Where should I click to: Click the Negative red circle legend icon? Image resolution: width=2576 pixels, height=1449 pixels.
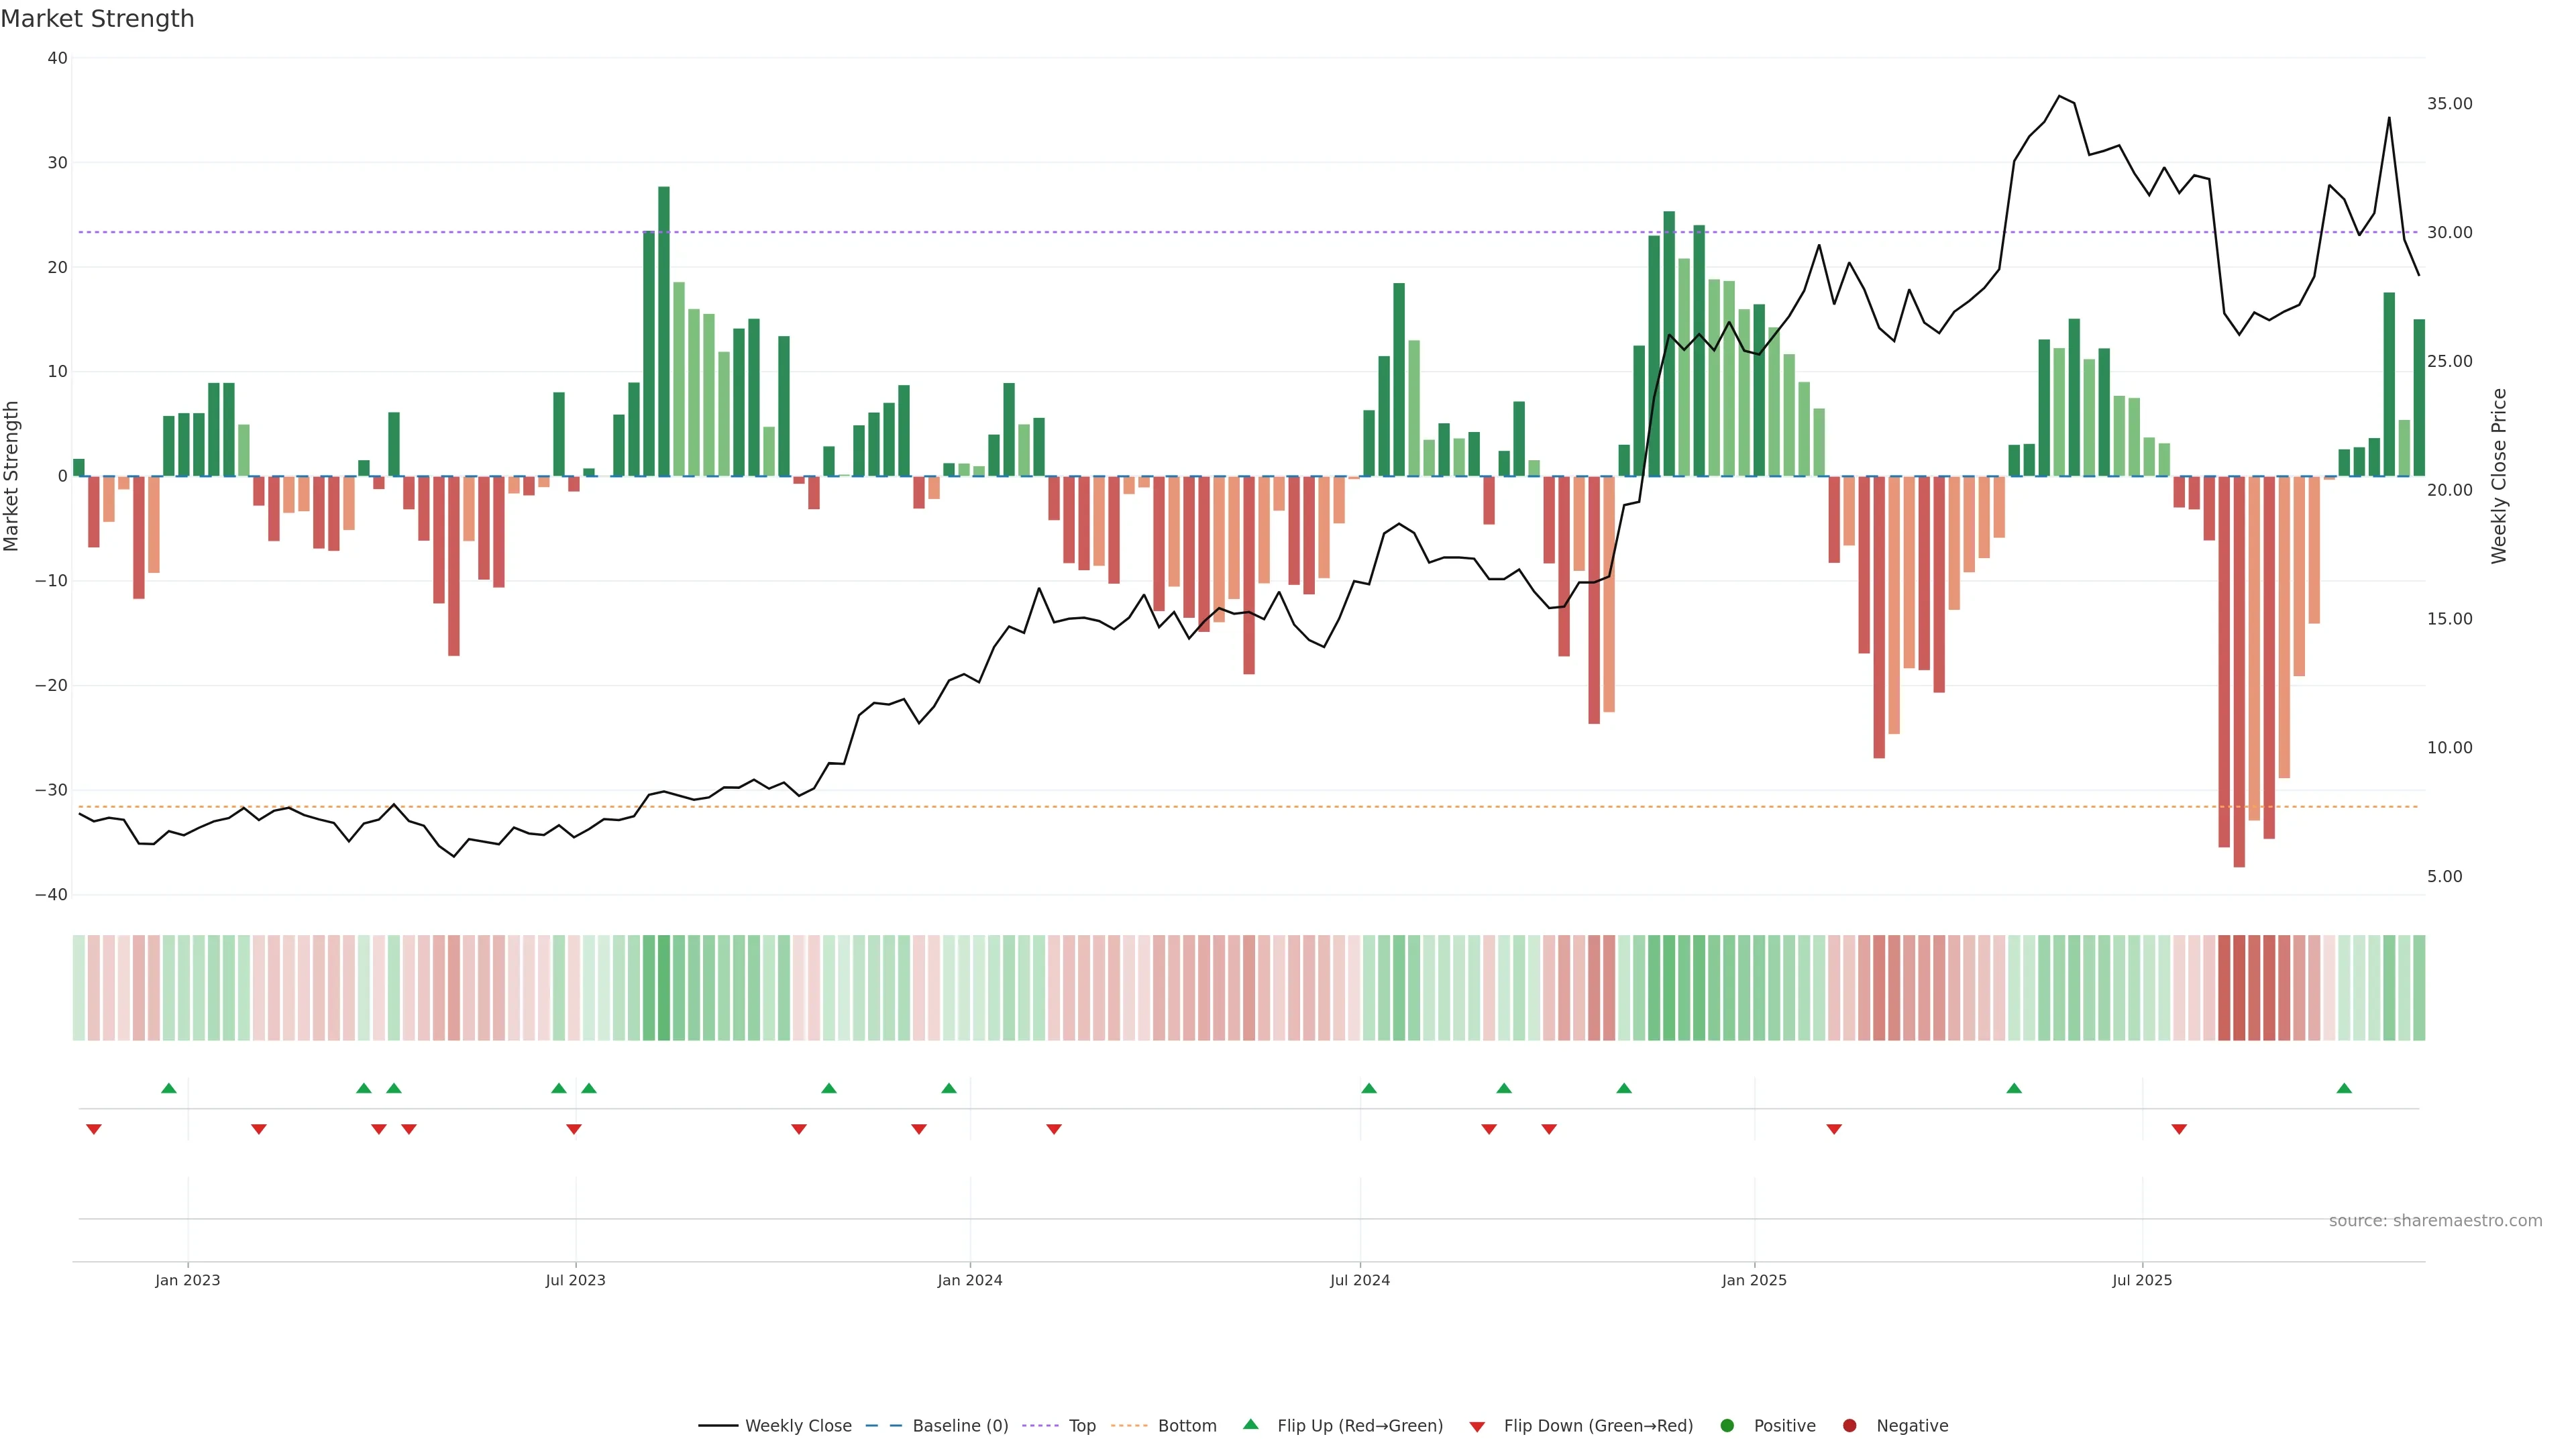pyautogui.click(x=1849, y=1426)
